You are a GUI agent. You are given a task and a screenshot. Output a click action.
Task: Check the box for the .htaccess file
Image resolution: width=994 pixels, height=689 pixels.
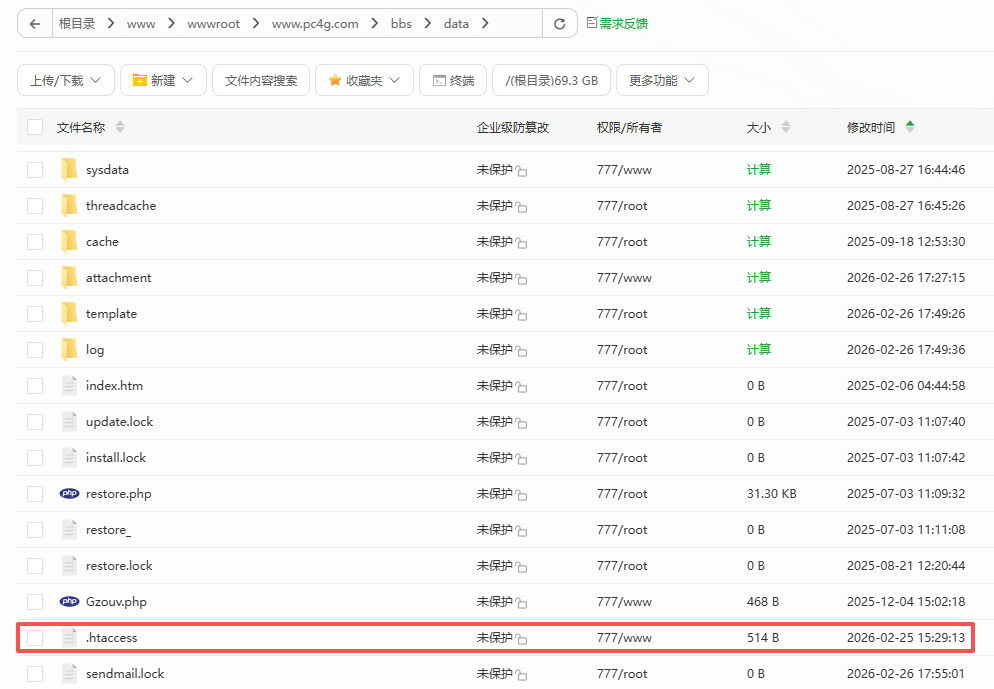[35, 638]
